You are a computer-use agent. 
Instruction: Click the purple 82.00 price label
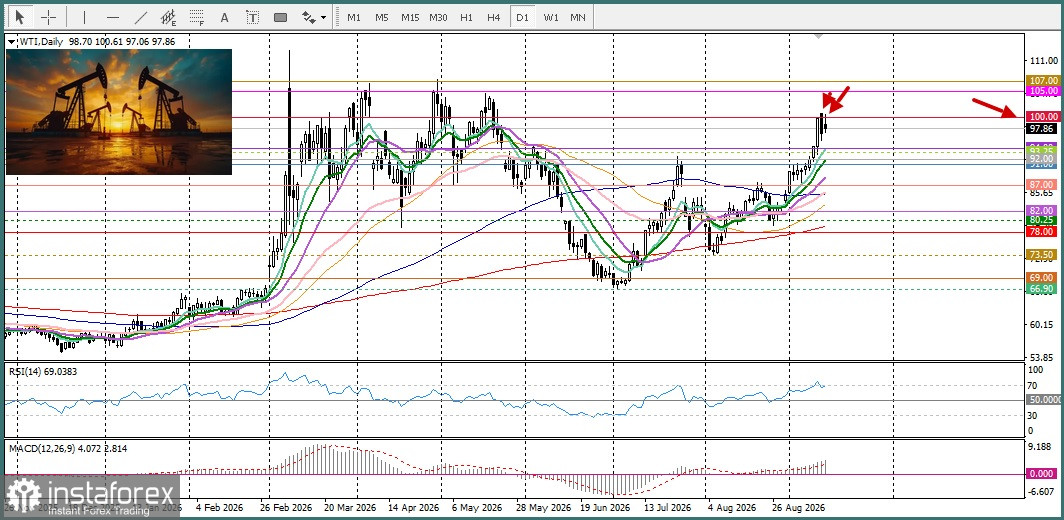pos(1043,211)
